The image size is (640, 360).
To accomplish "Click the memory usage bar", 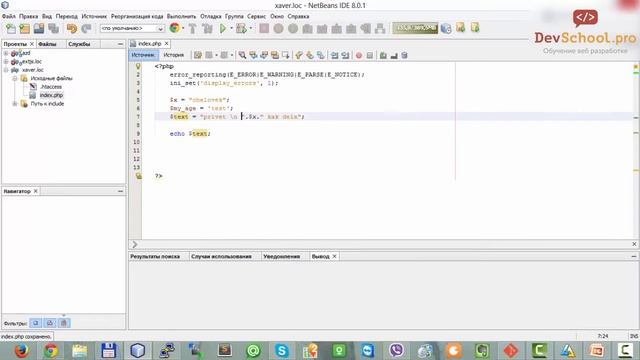I will point(415,28).
